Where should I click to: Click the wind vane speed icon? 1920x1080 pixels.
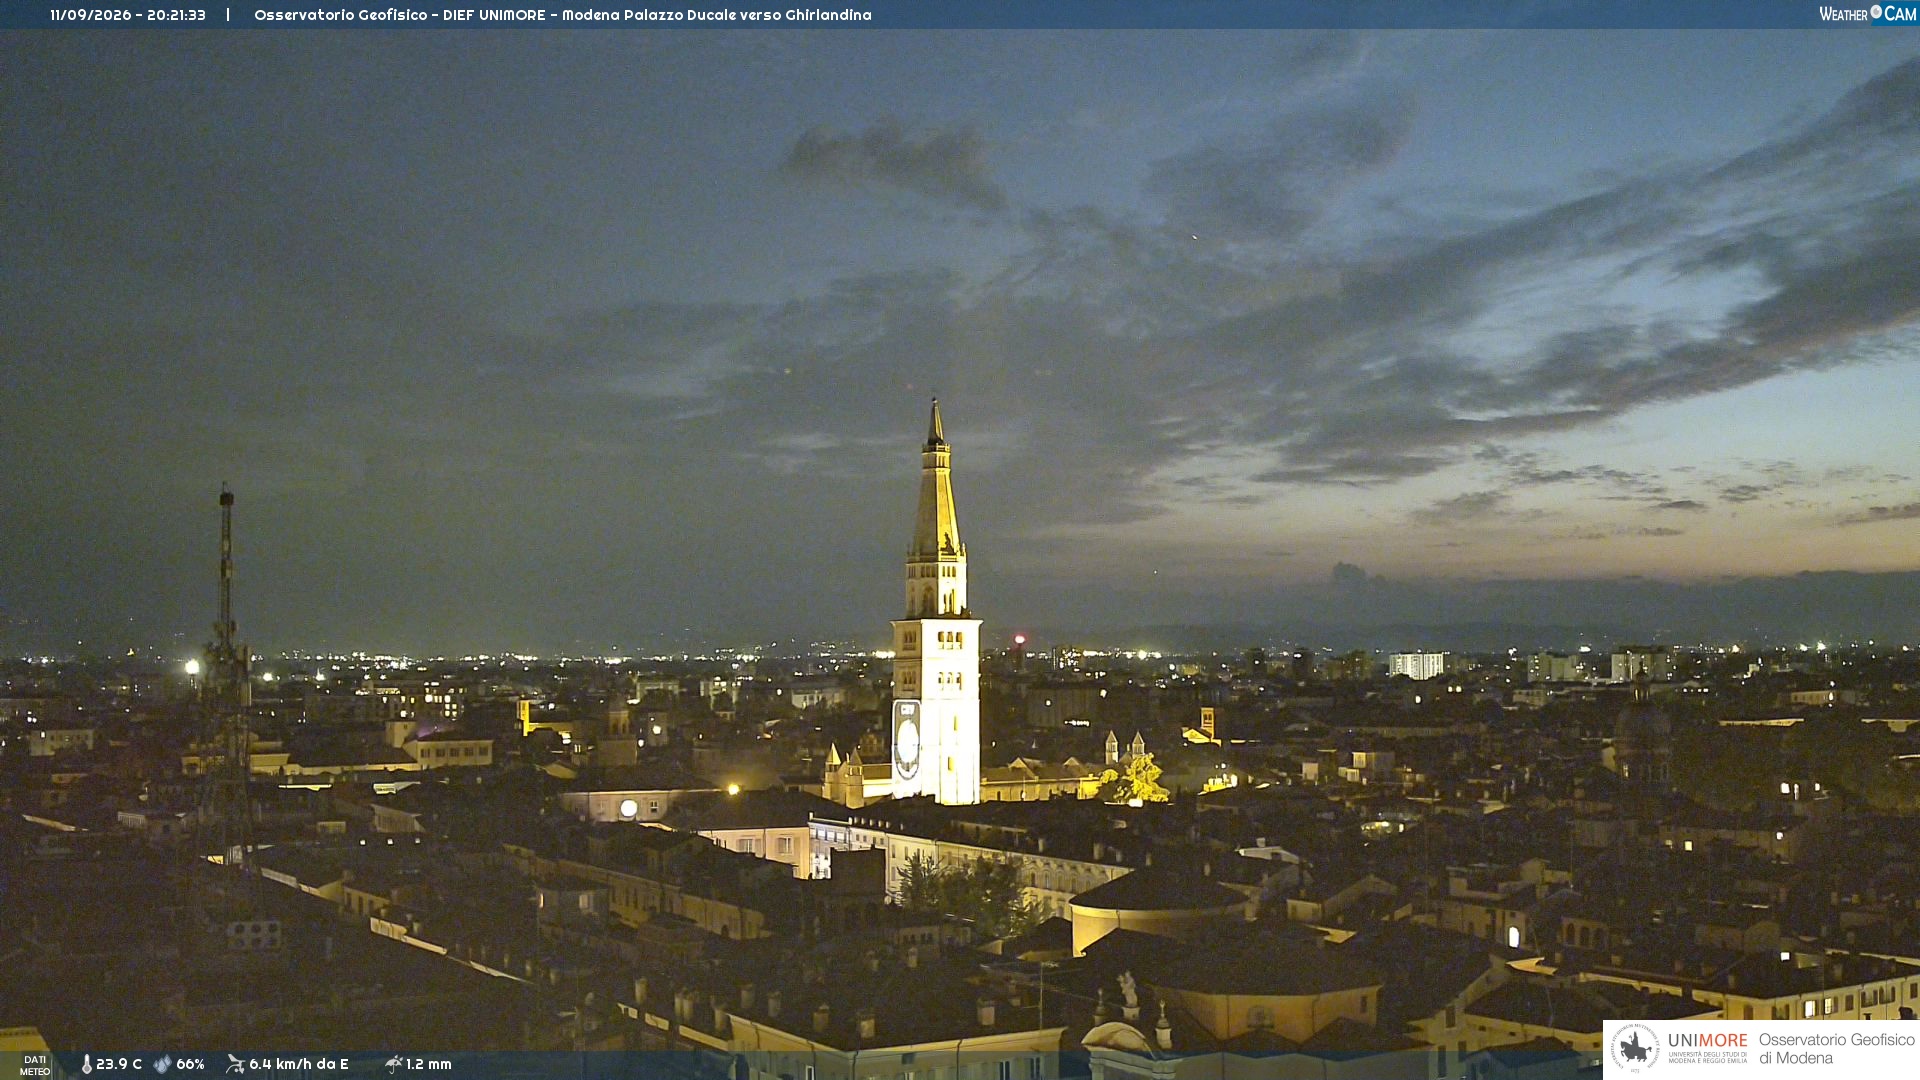tap(236, 1064)
